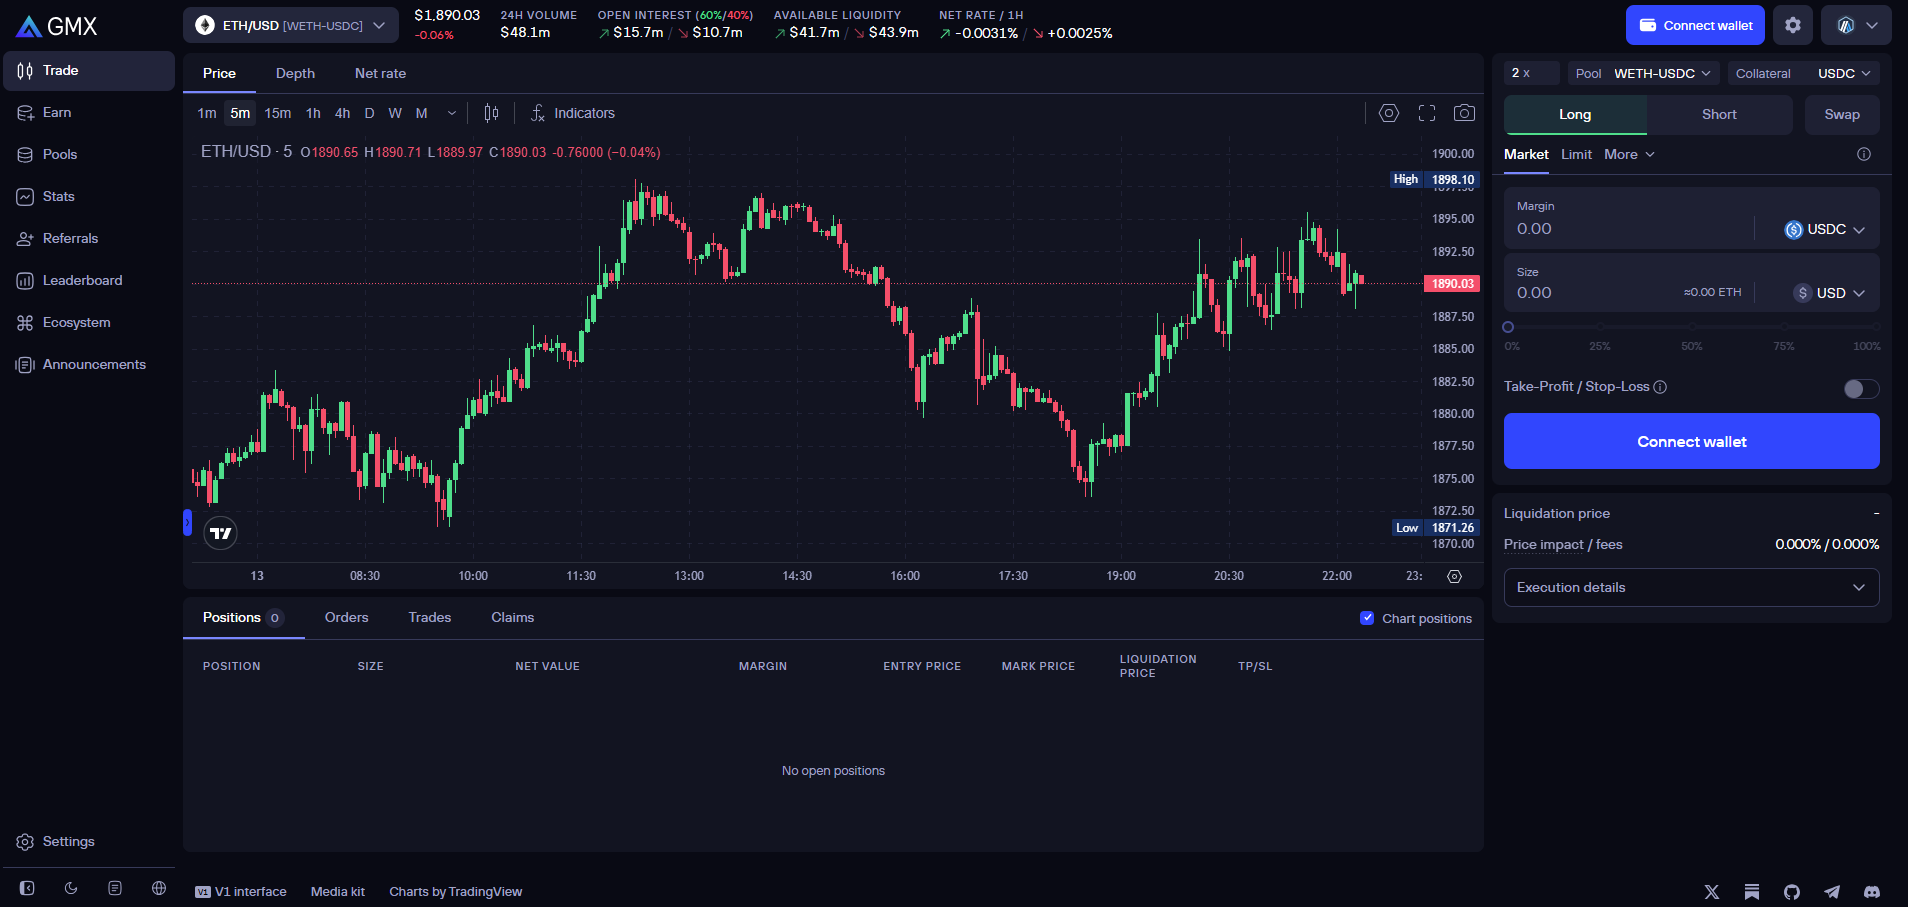Click the Telegram icon in footer

point(1832,891)
